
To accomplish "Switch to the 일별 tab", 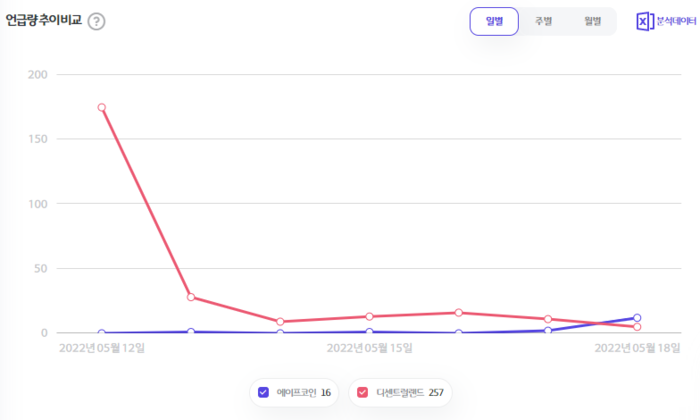I will click(x=494, y=21).
